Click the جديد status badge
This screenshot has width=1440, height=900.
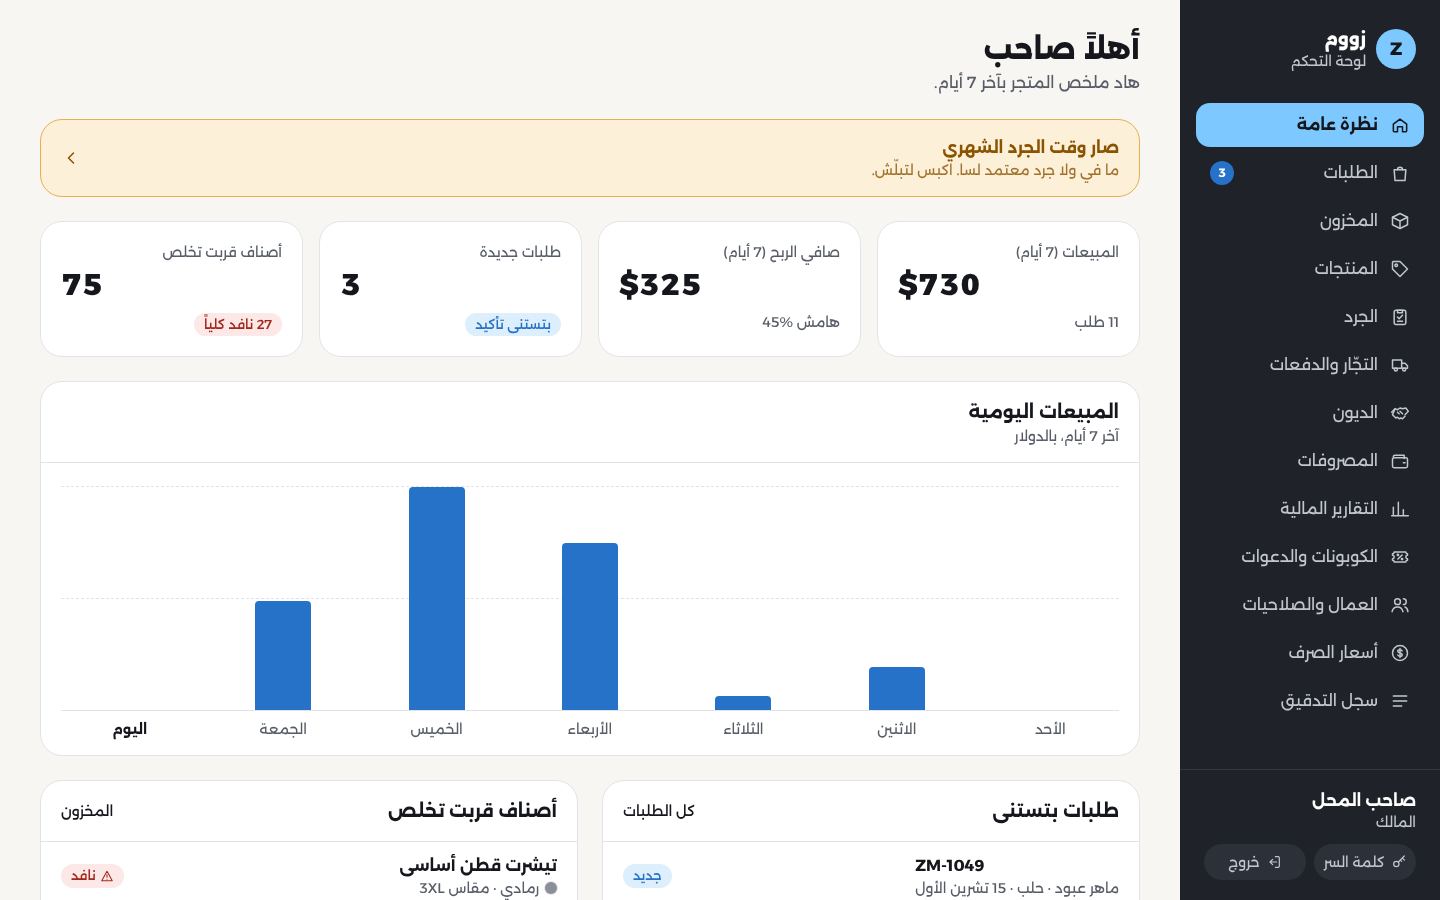pyautogui.click(x=647, y=876)
